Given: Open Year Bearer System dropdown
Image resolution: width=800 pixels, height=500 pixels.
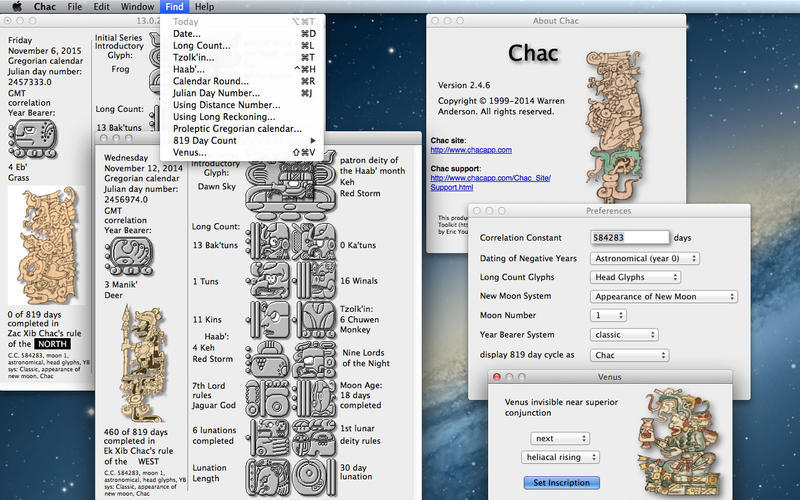Looking at the screenshot, I should pos(624,335).
